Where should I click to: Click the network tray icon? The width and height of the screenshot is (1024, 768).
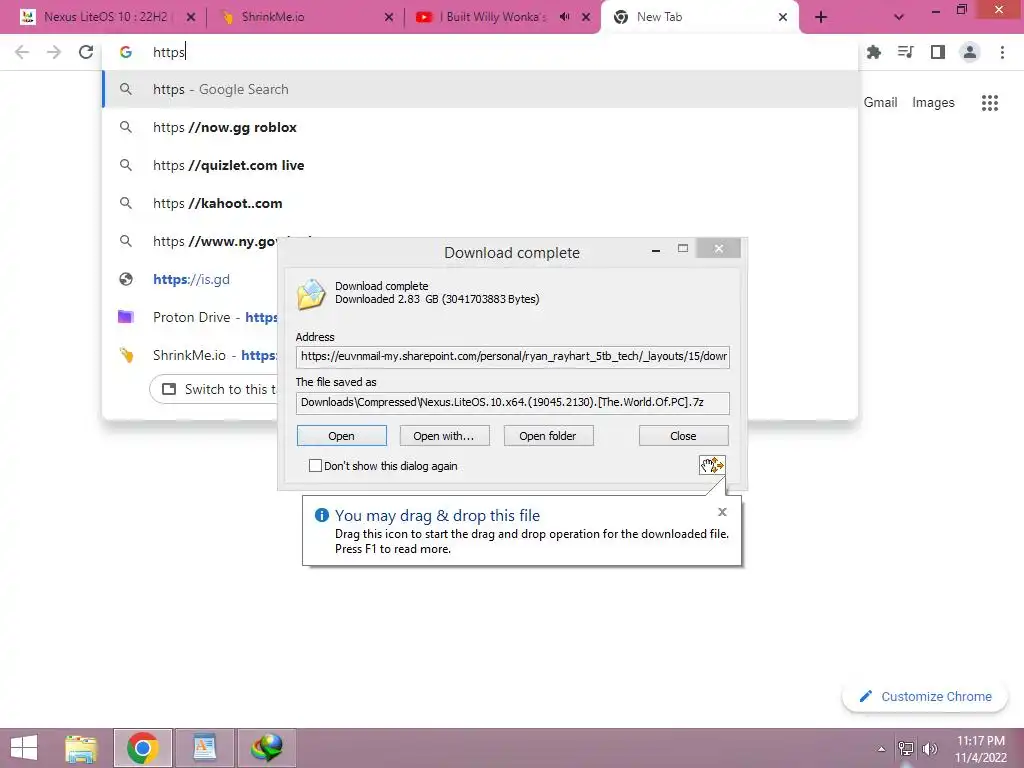pyautogui.click(x=906, y=749)
